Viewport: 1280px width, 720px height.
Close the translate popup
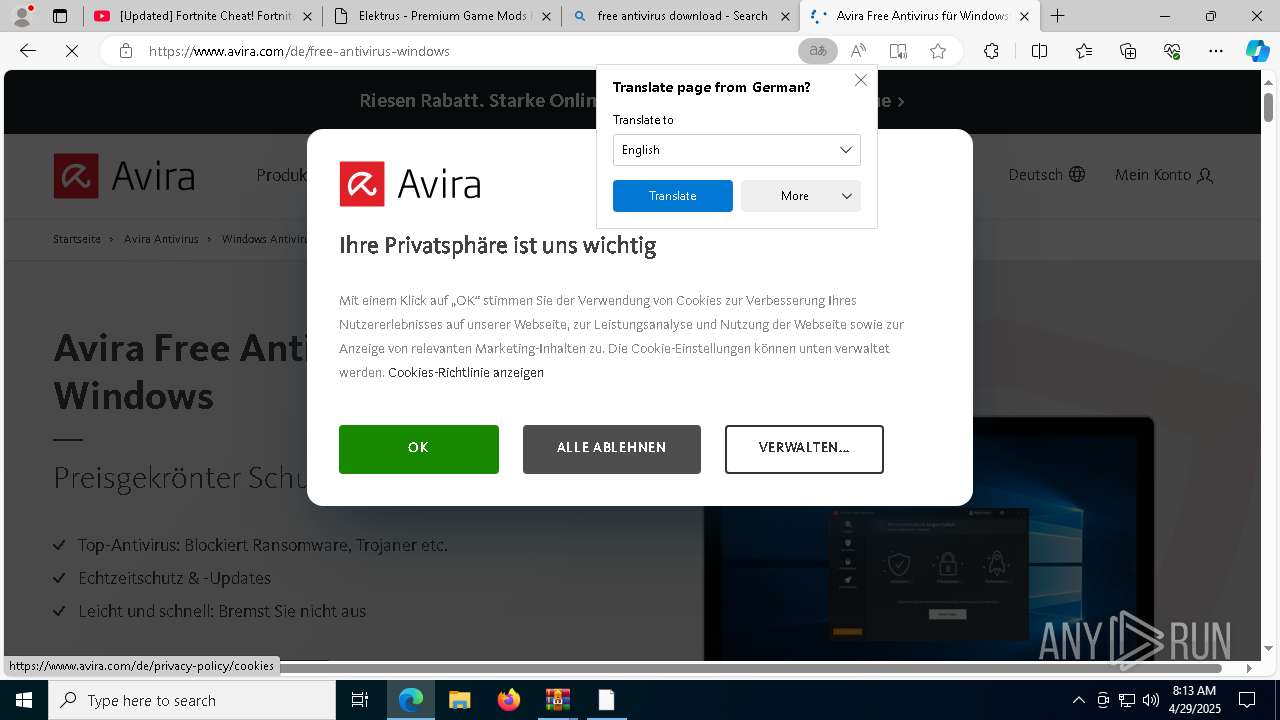coord(861,80)
